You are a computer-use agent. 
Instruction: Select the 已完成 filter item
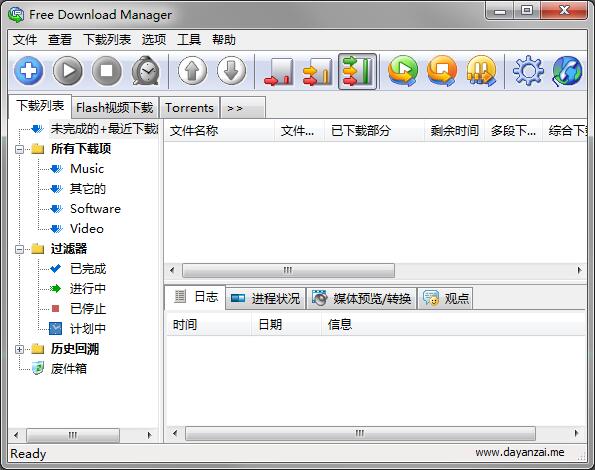[88, 269]
